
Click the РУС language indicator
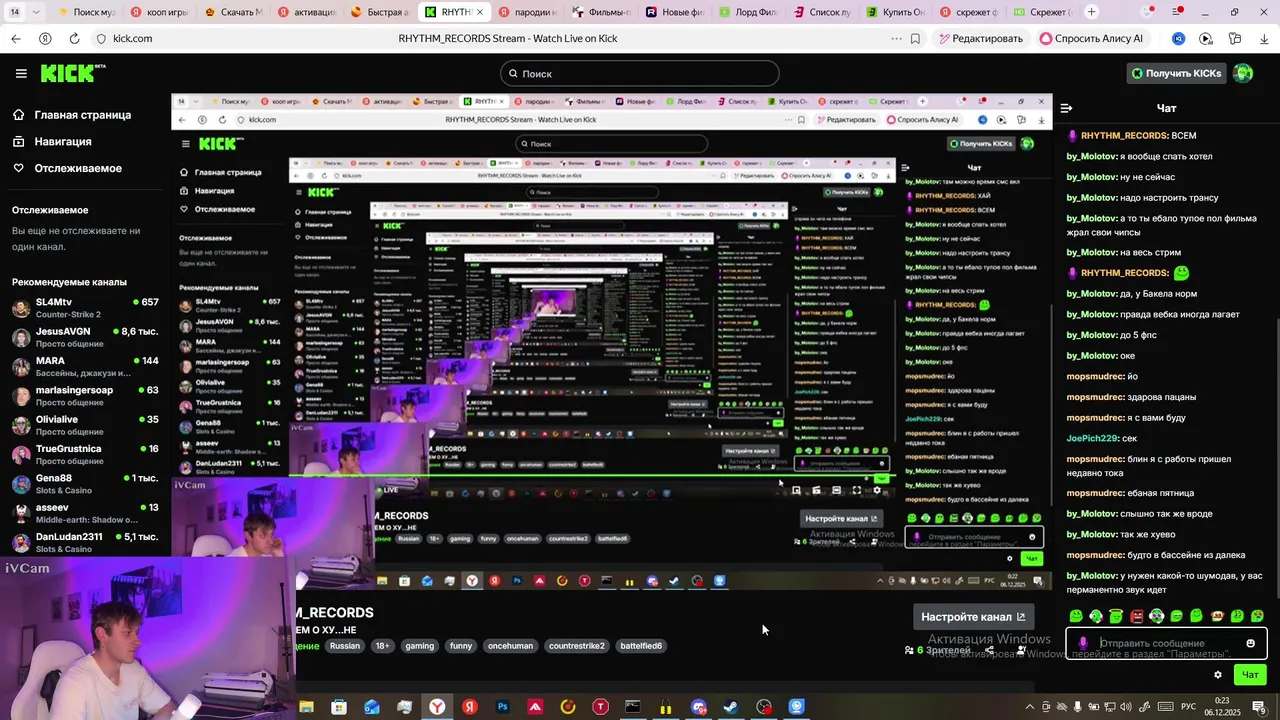click(1189, 707)
